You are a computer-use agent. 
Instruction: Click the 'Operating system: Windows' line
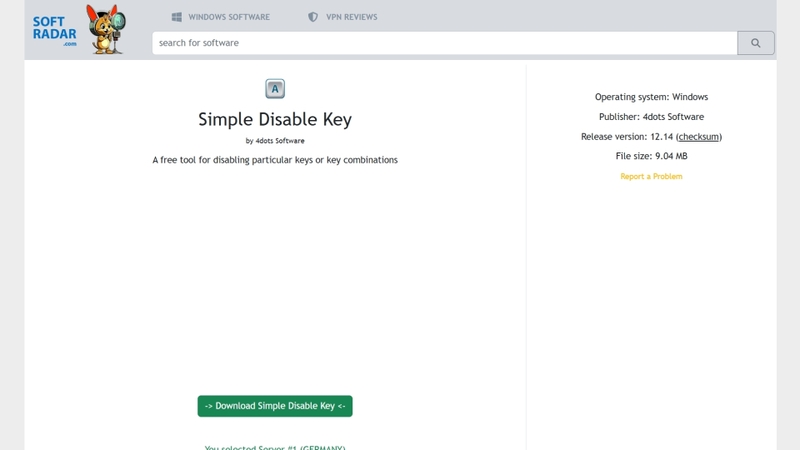[x=651, y=97]
